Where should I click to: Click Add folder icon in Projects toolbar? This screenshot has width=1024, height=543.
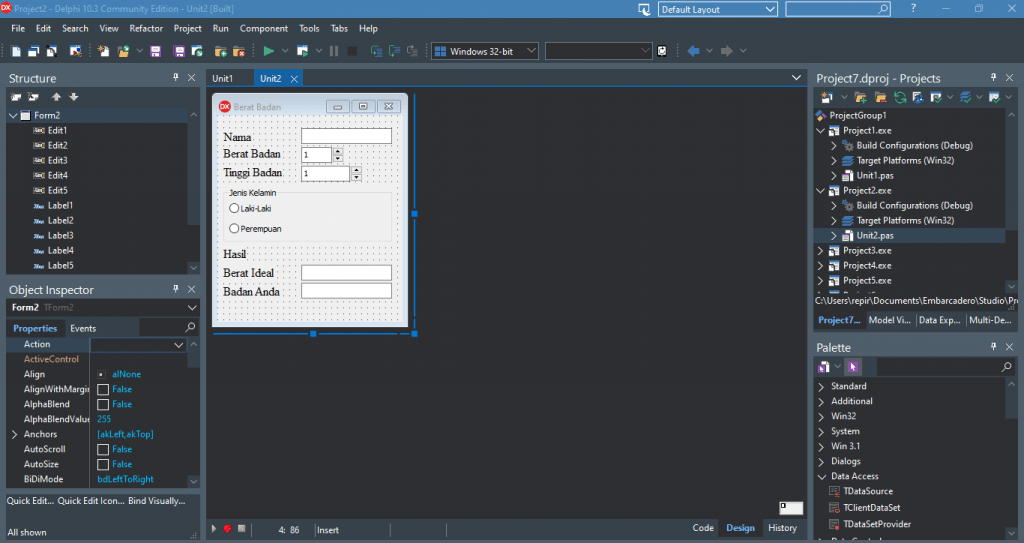pos(861,97)
